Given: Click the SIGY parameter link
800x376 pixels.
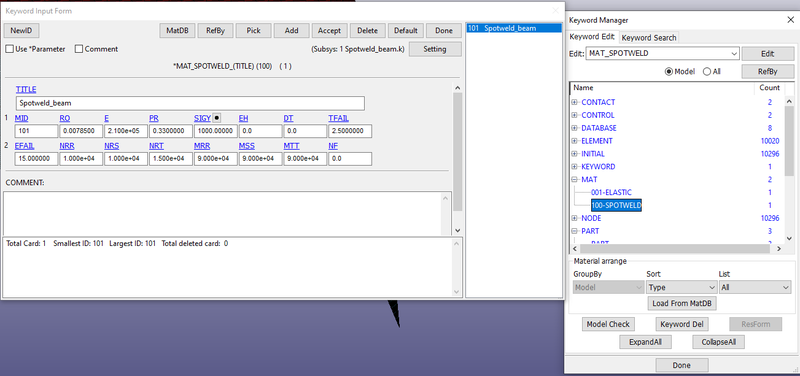Looking at the screenshot, I should click(202, 118).
